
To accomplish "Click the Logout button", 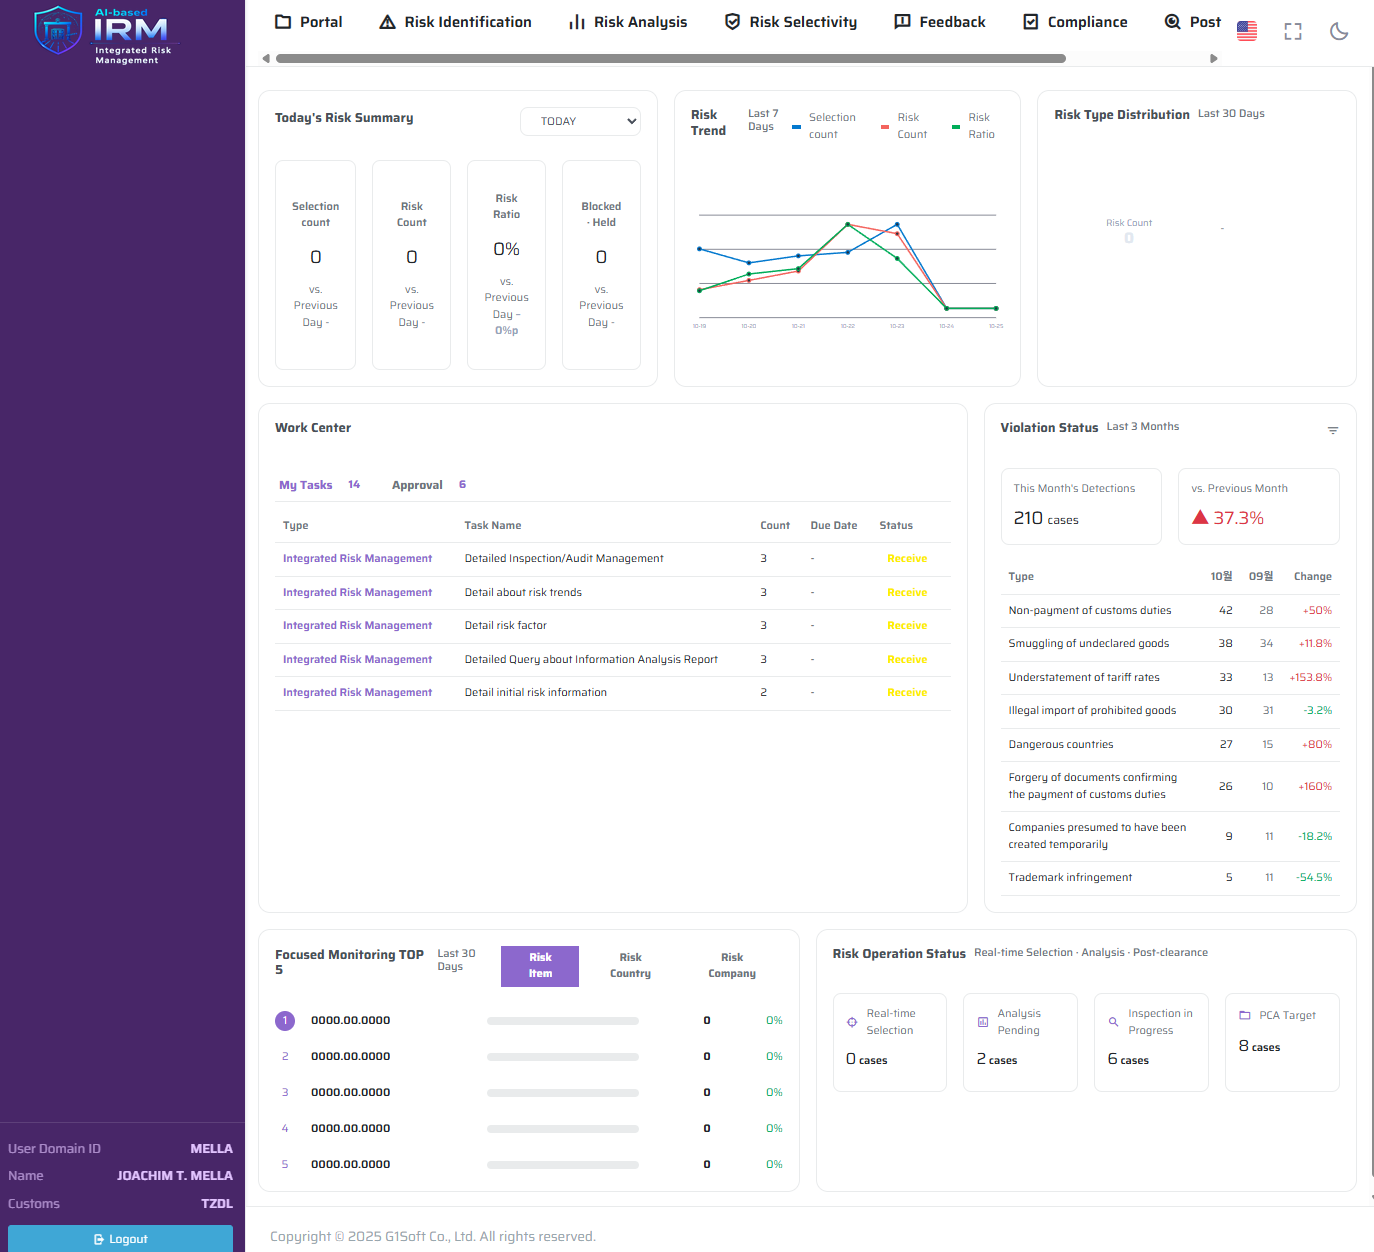I will 120,1238.
